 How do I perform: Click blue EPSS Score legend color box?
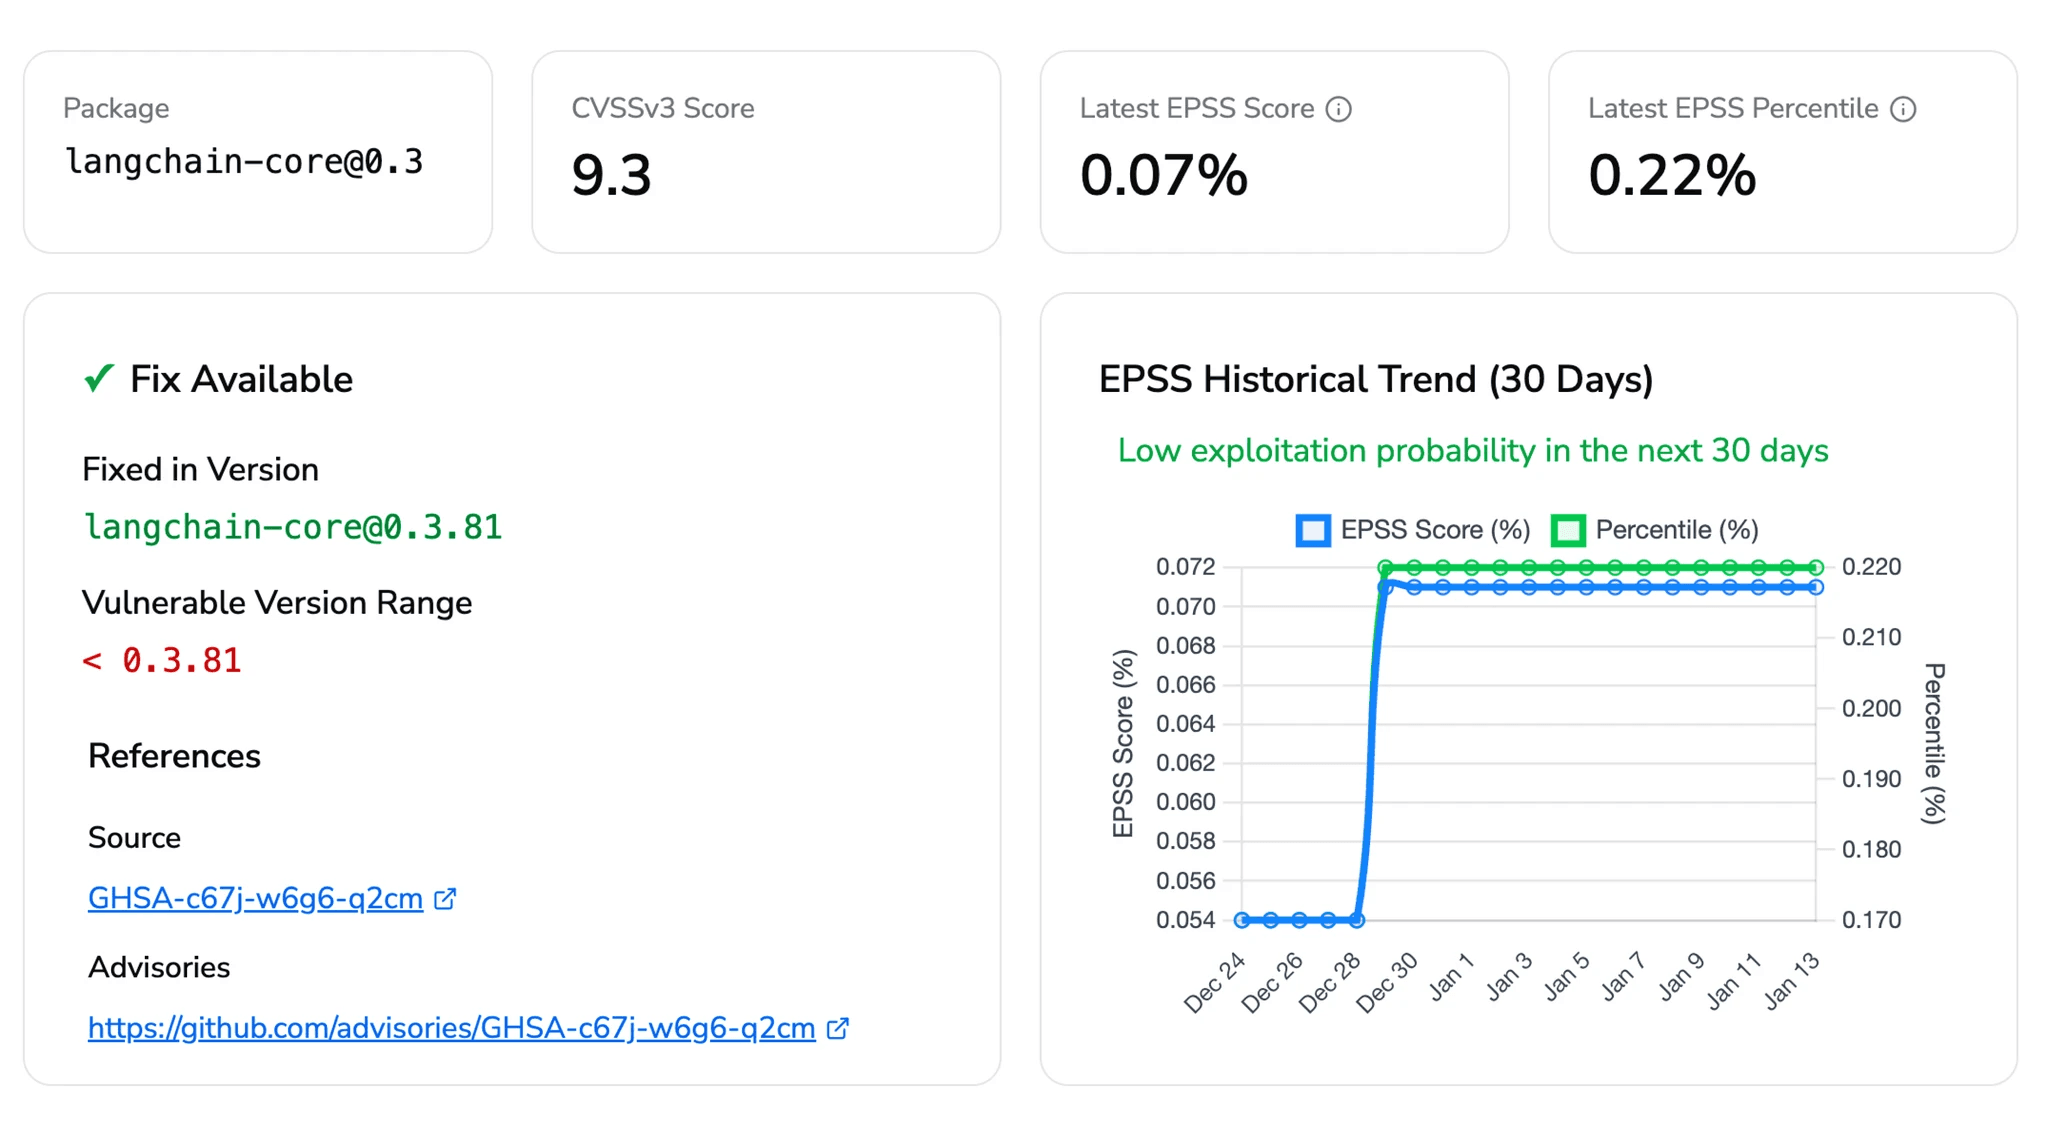click(1312, 530)
